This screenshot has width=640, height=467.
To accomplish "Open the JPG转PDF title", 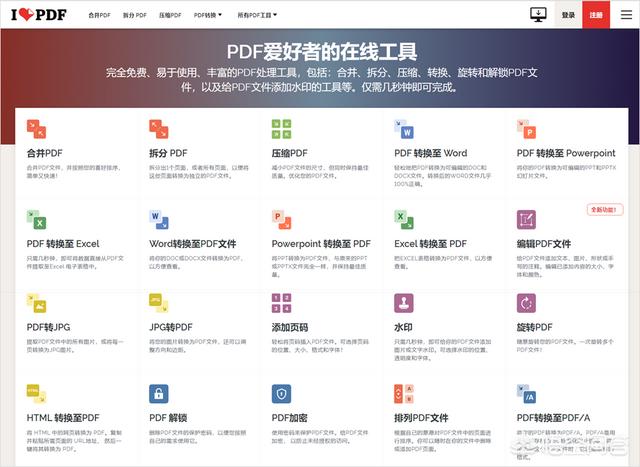I will click(171, 327).
